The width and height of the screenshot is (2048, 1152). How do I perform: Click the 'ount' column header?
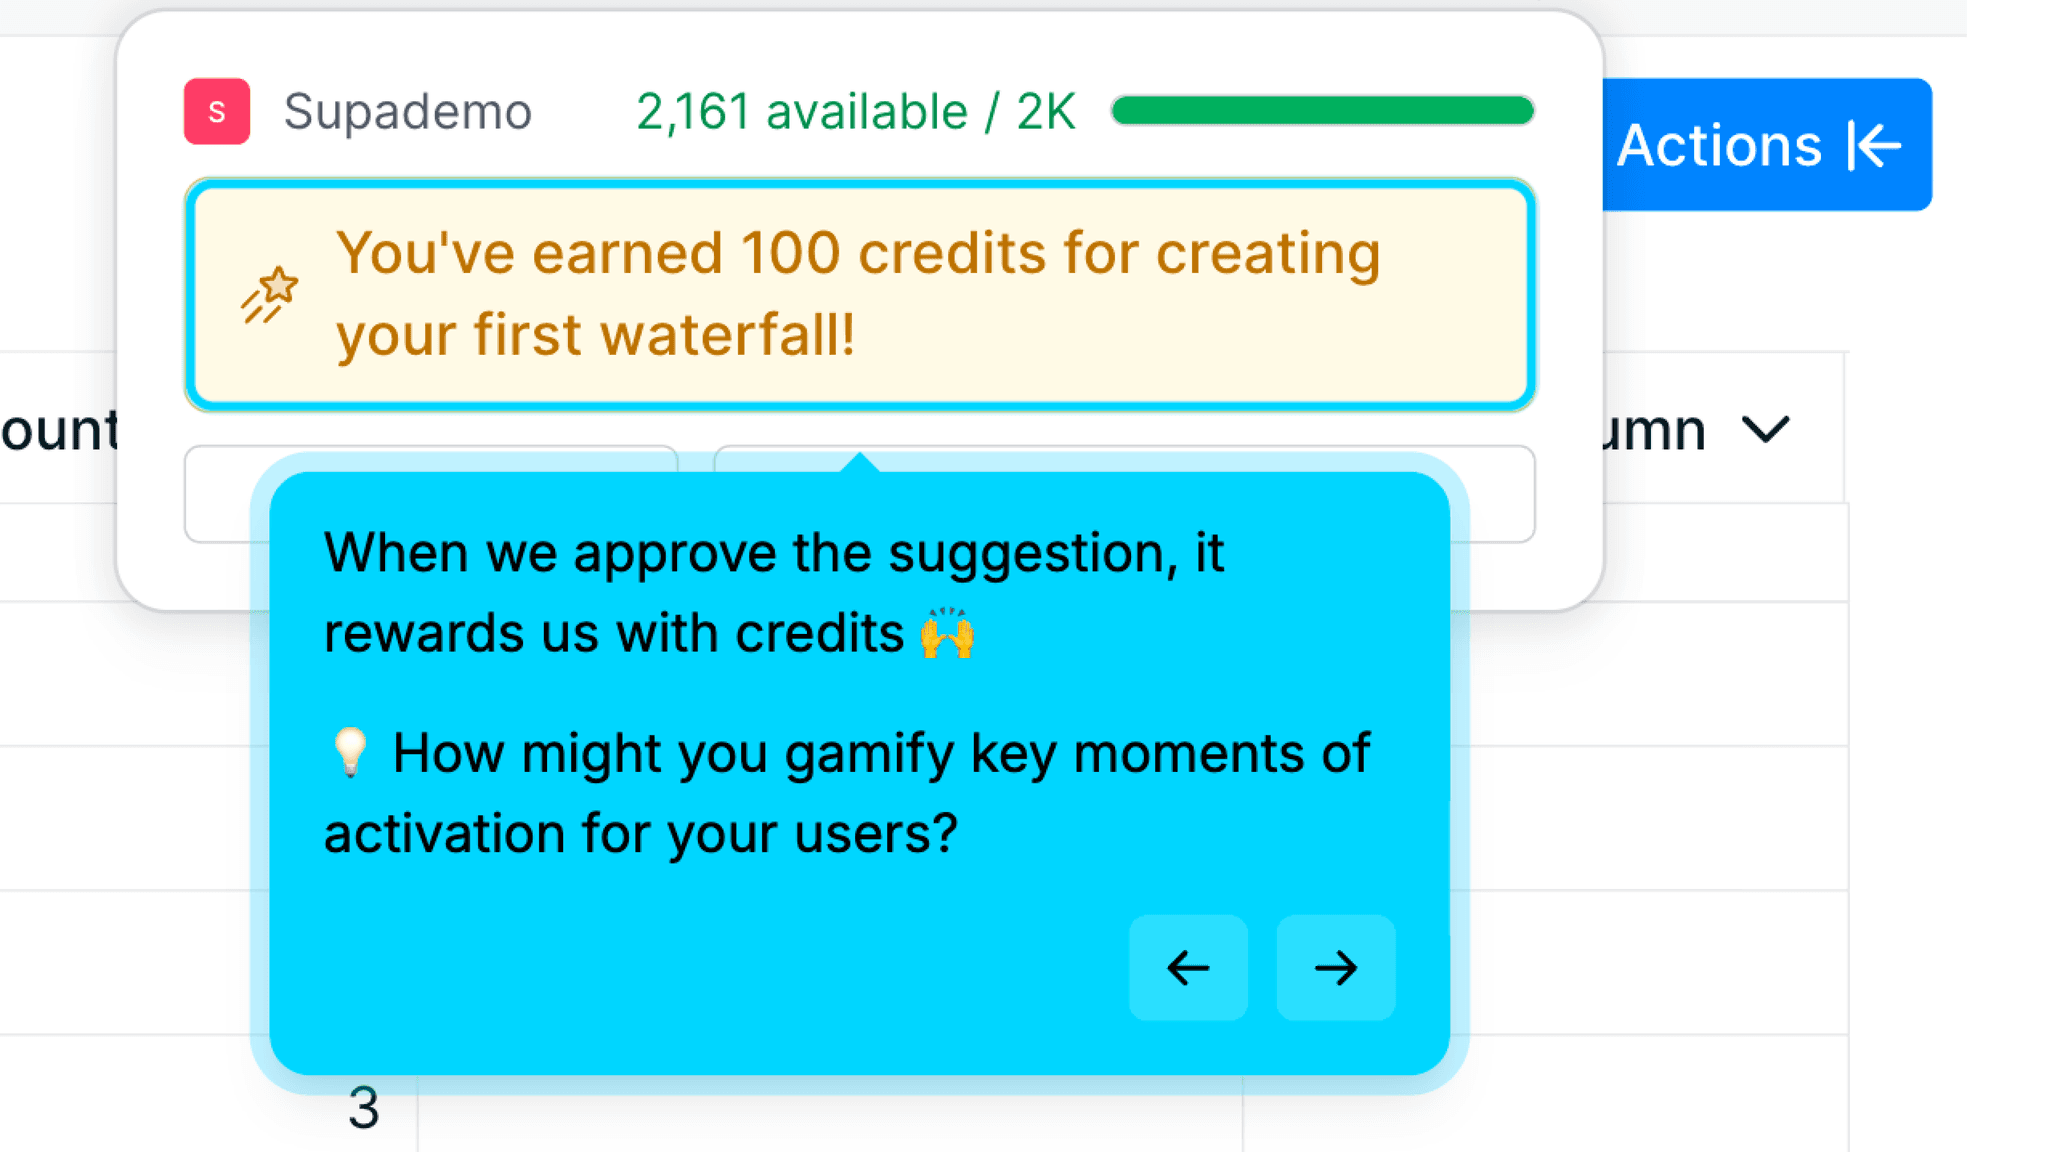click(x=60, y=430)
